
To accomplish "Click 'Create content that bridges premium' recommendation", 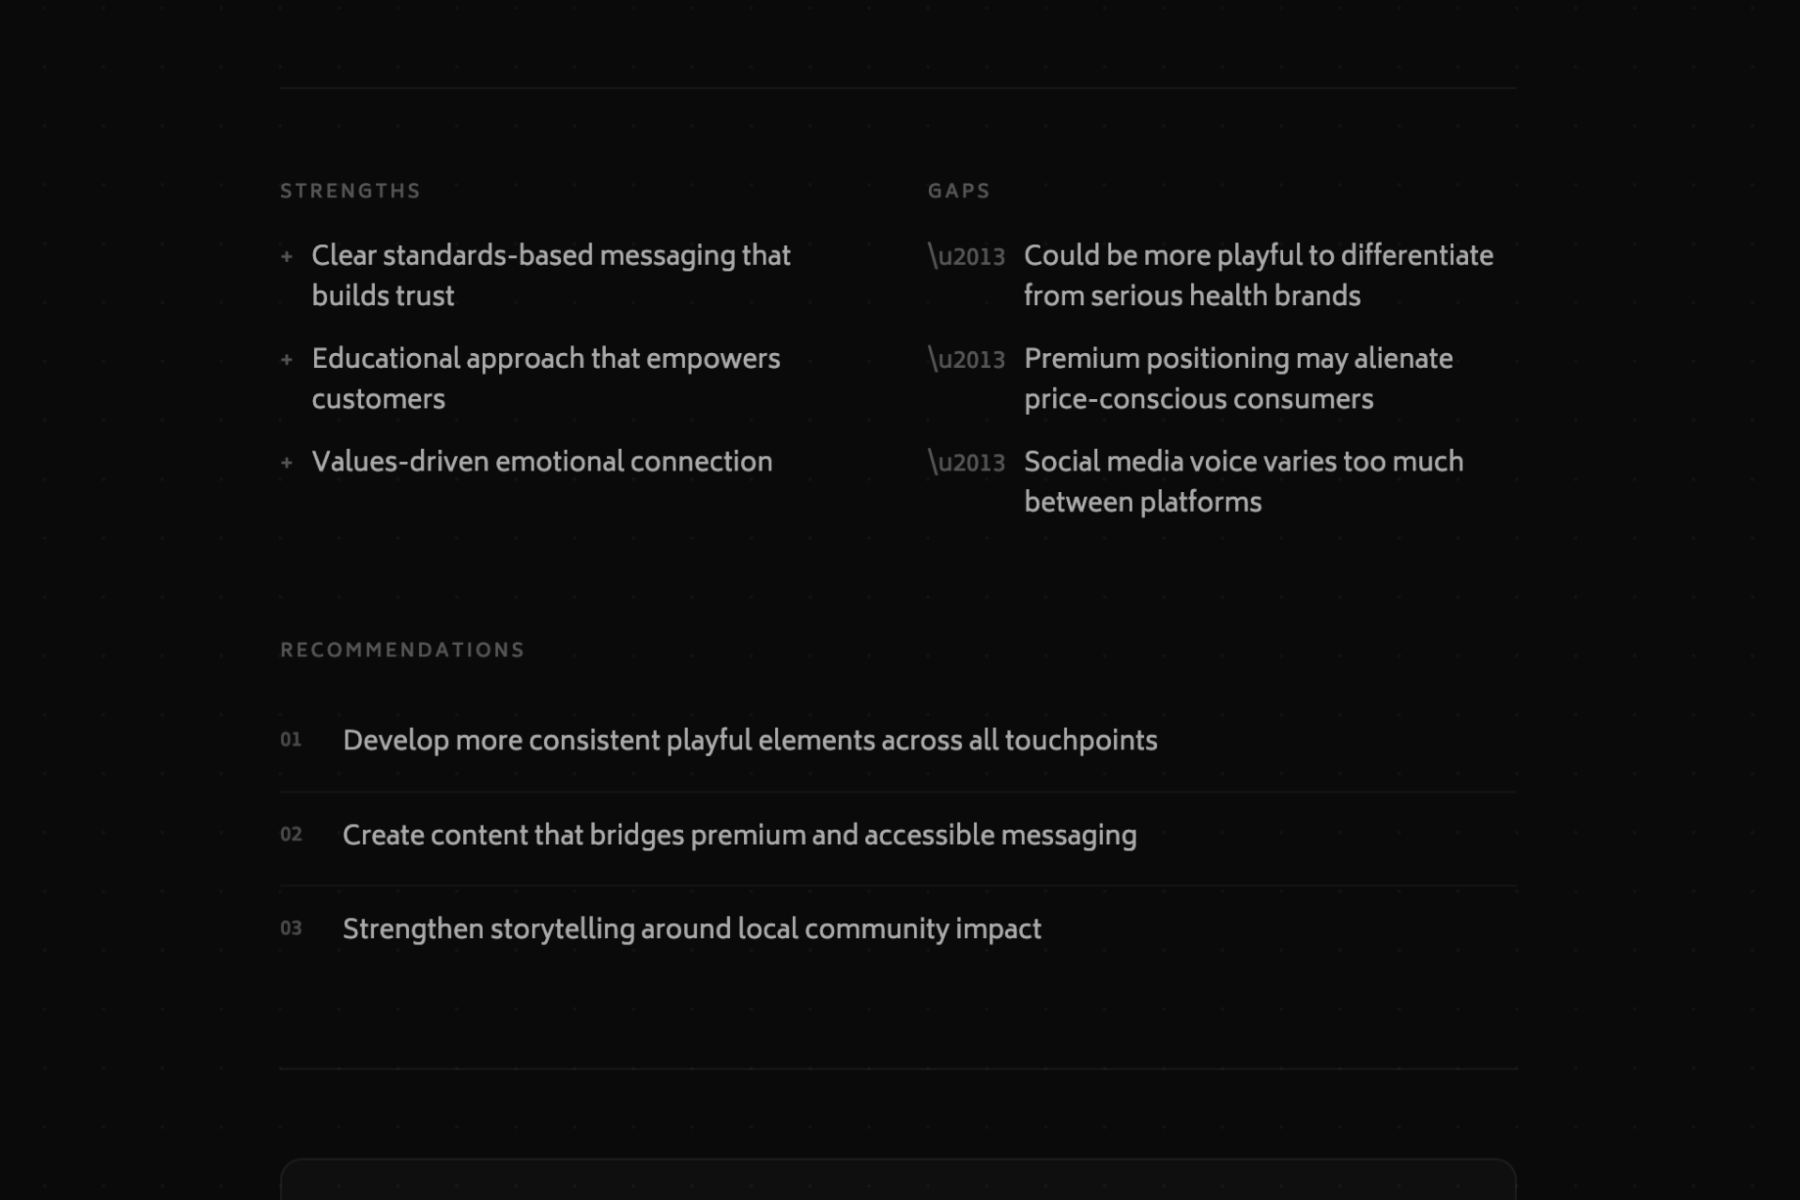I will click(x=740, y=835).
